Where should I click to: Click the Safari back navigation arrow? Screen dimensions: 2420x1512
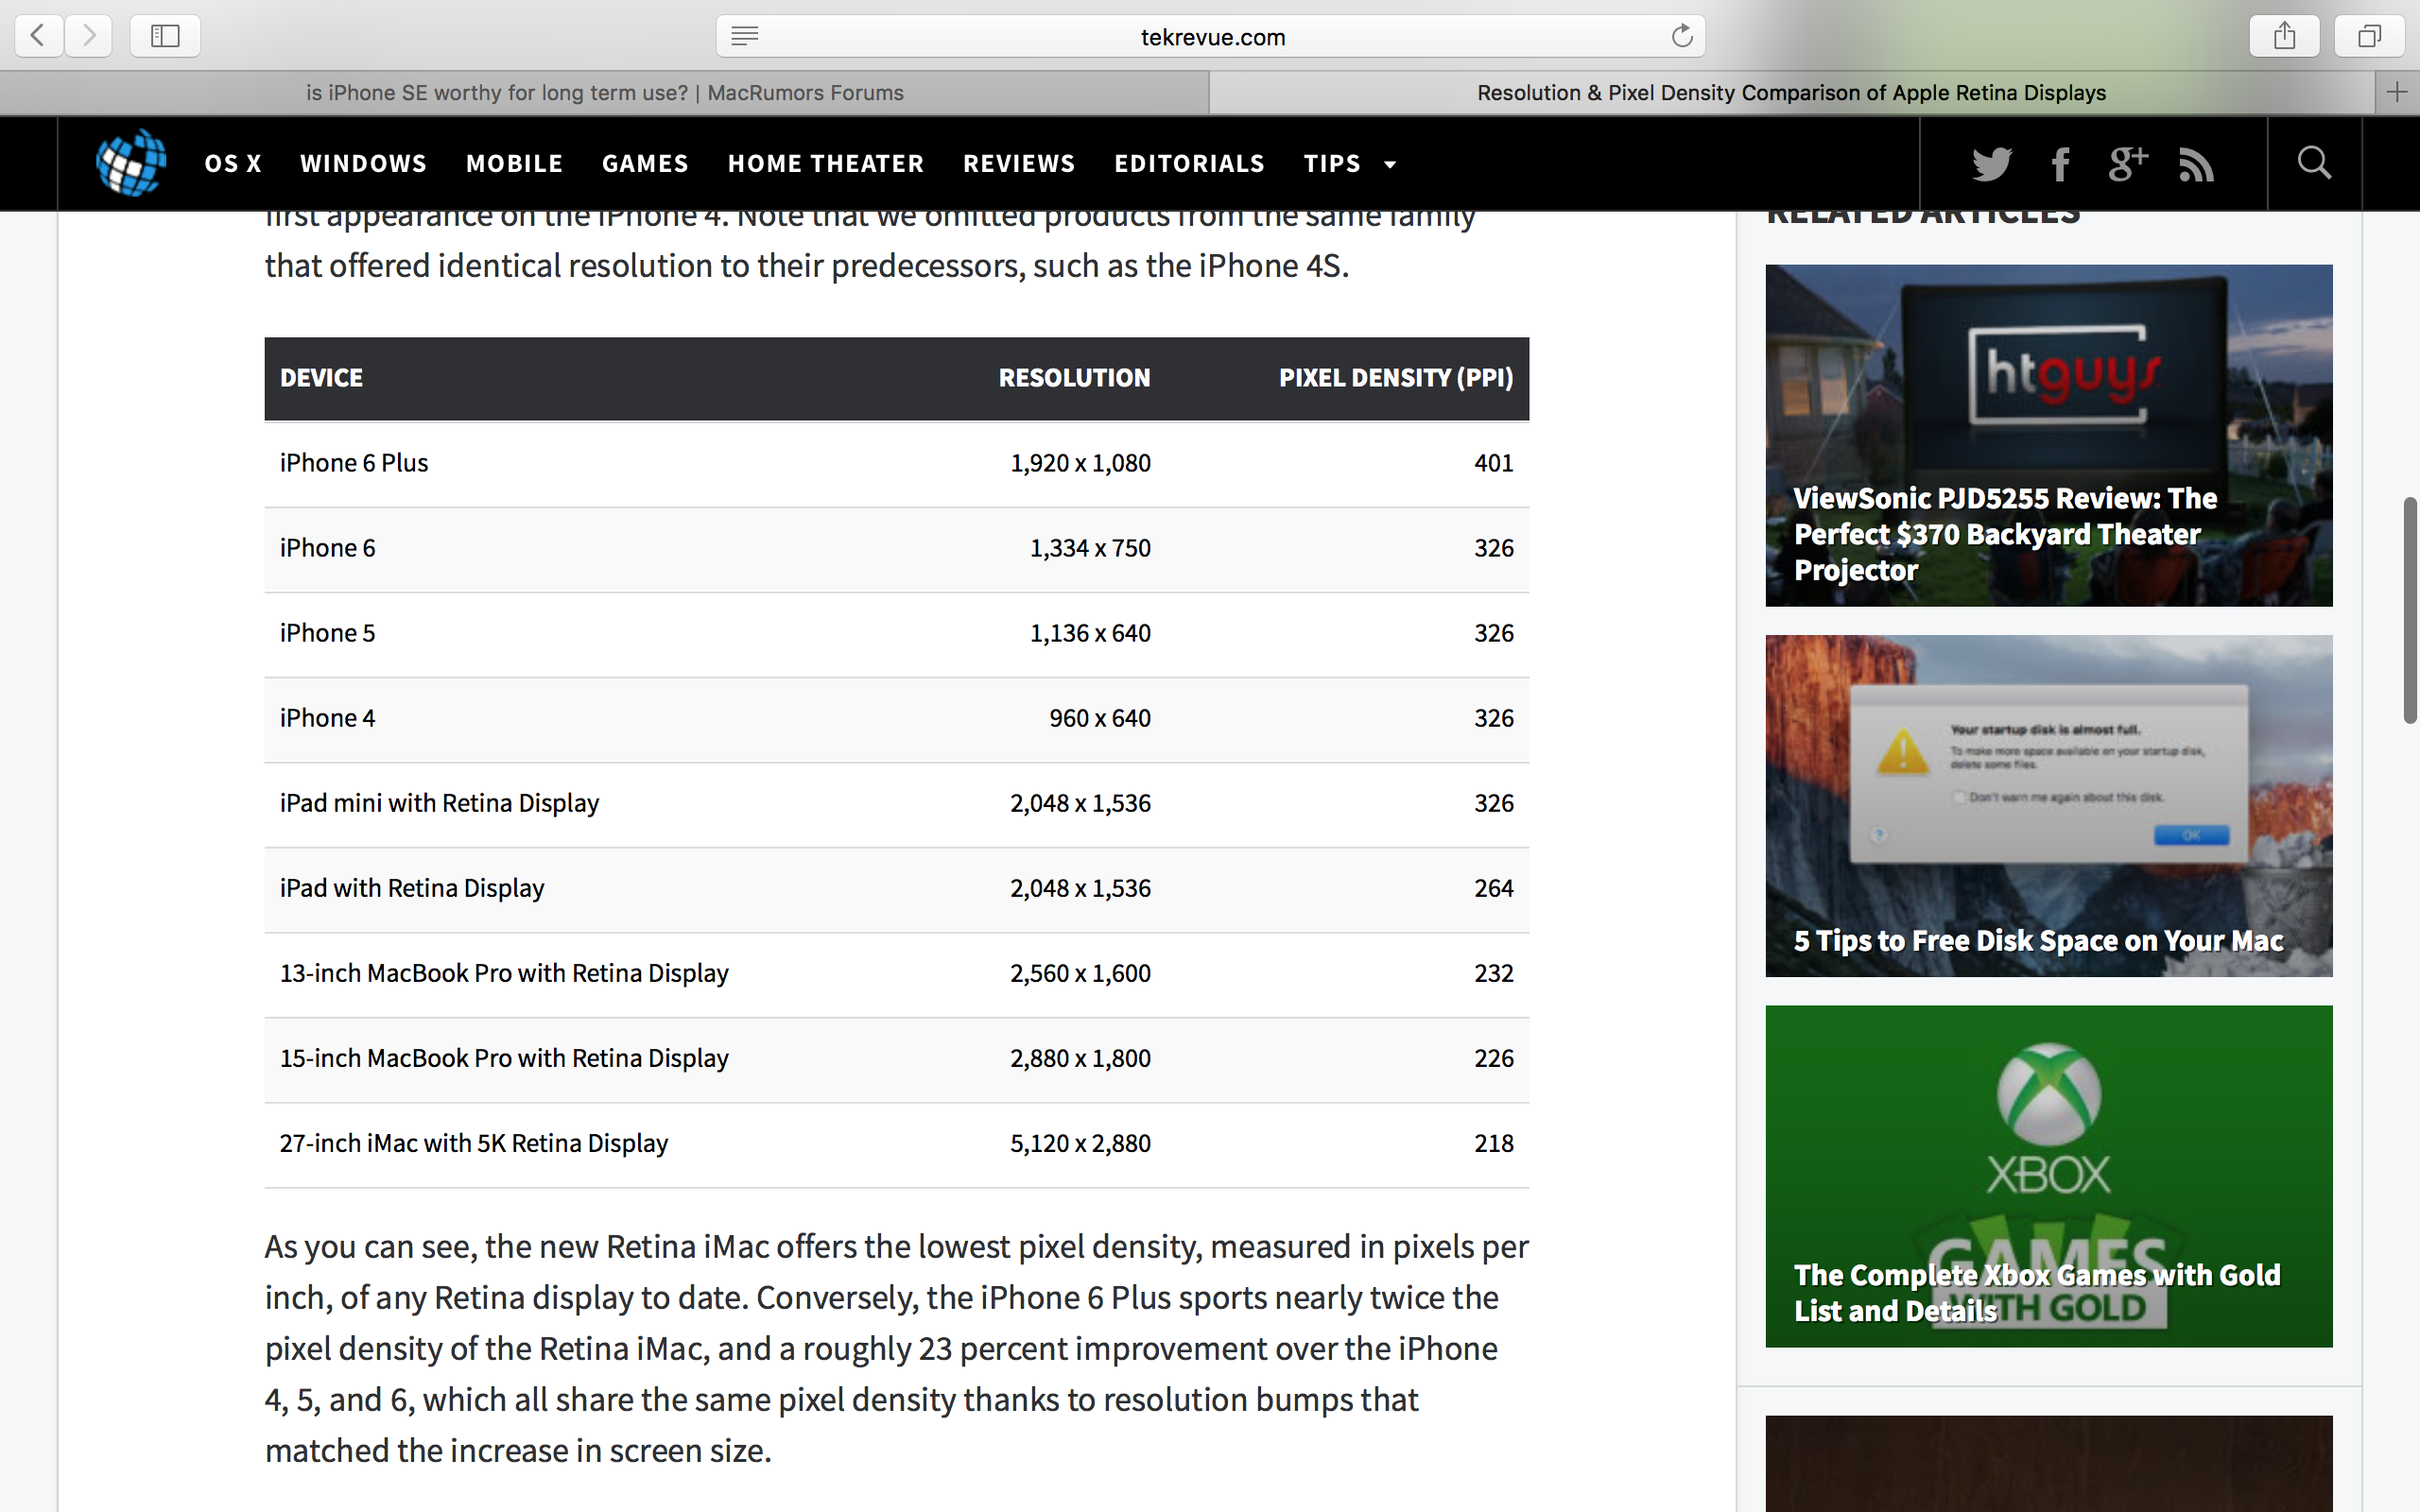point(38,36)
